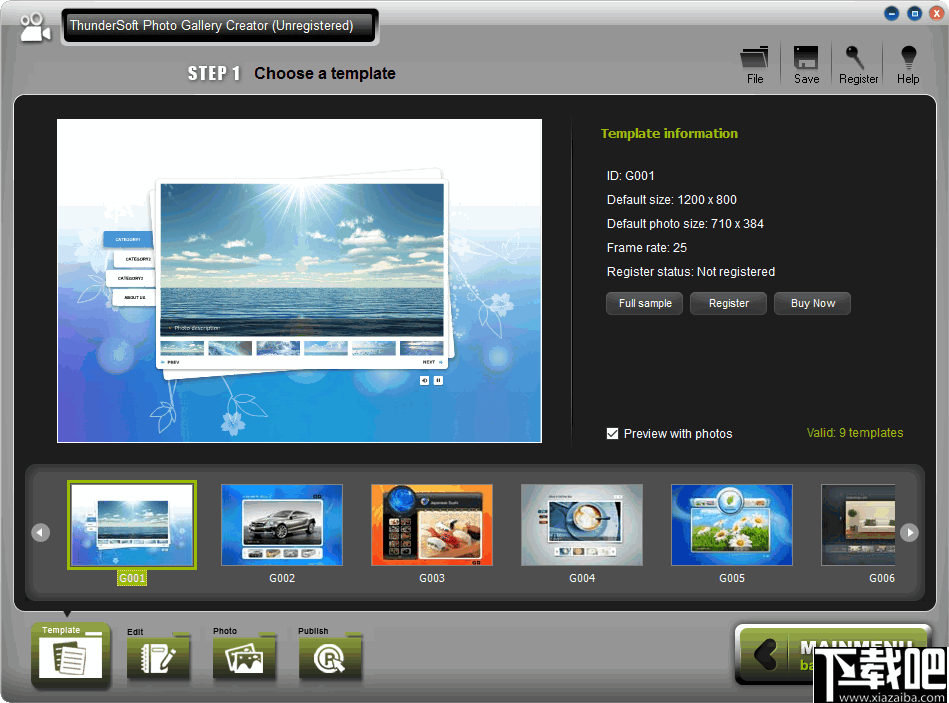Uncheck Preview with photos
Viewport: 949px width, 703px height.
(x=613, y=433)
